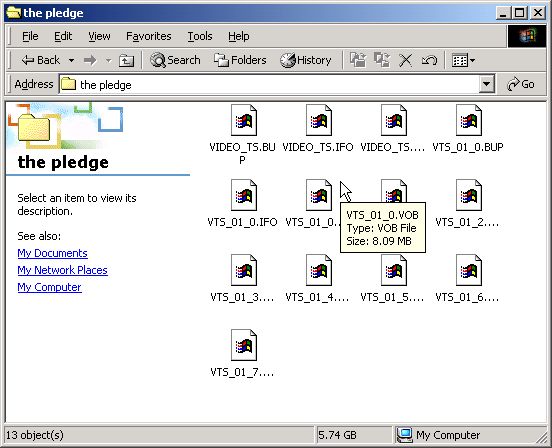Click the Forward arrow button
Viewport: 552px width, 448px height.
[x=90, y=61]
